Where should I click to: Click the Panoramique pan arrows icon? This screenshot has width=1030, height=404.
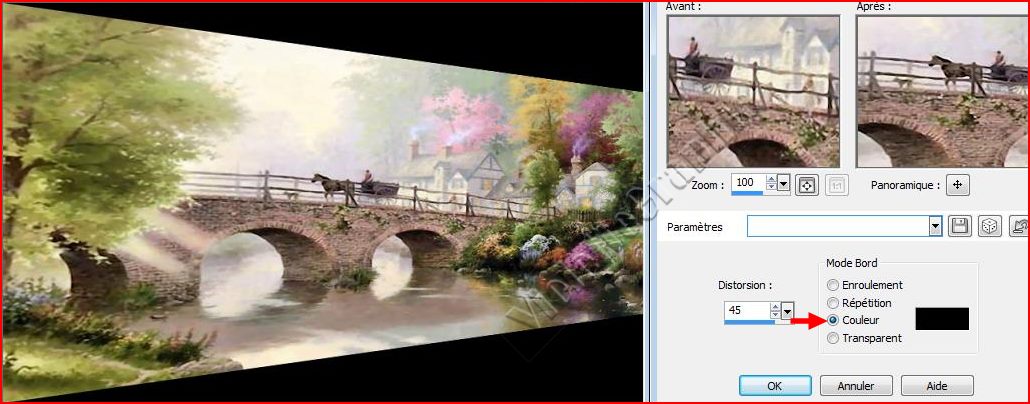[x=957, y=185]
